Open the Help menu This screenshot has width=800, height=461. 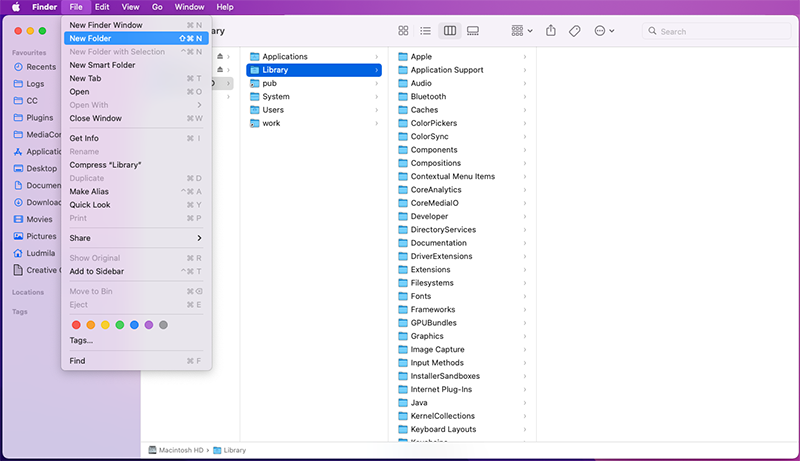225,7
